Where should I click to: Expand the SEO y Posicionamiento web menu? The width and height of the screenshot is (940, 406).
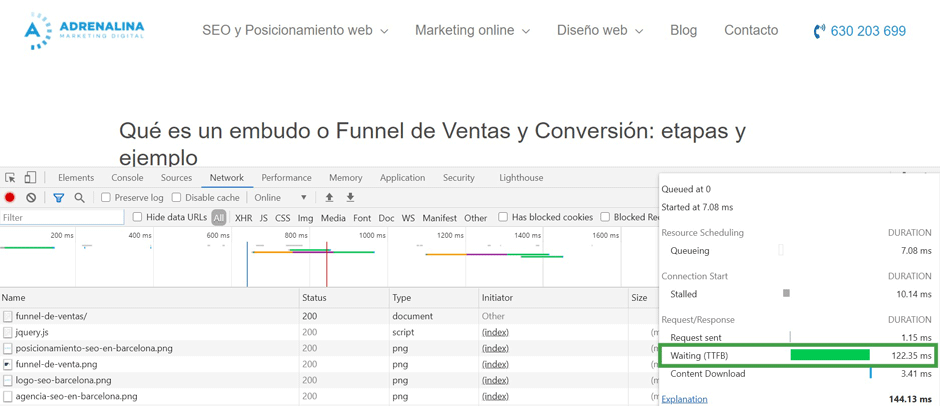(295, 31)
